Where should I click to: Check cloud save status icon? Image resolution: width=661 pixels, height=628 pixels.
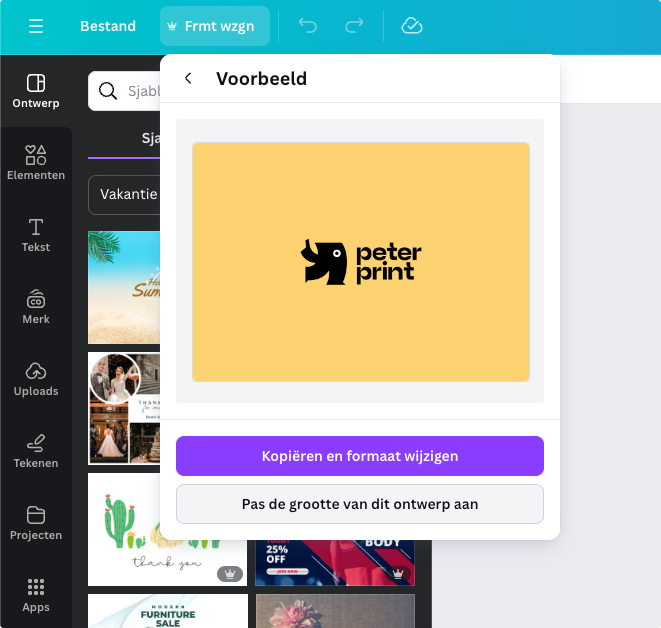point(412,26)
